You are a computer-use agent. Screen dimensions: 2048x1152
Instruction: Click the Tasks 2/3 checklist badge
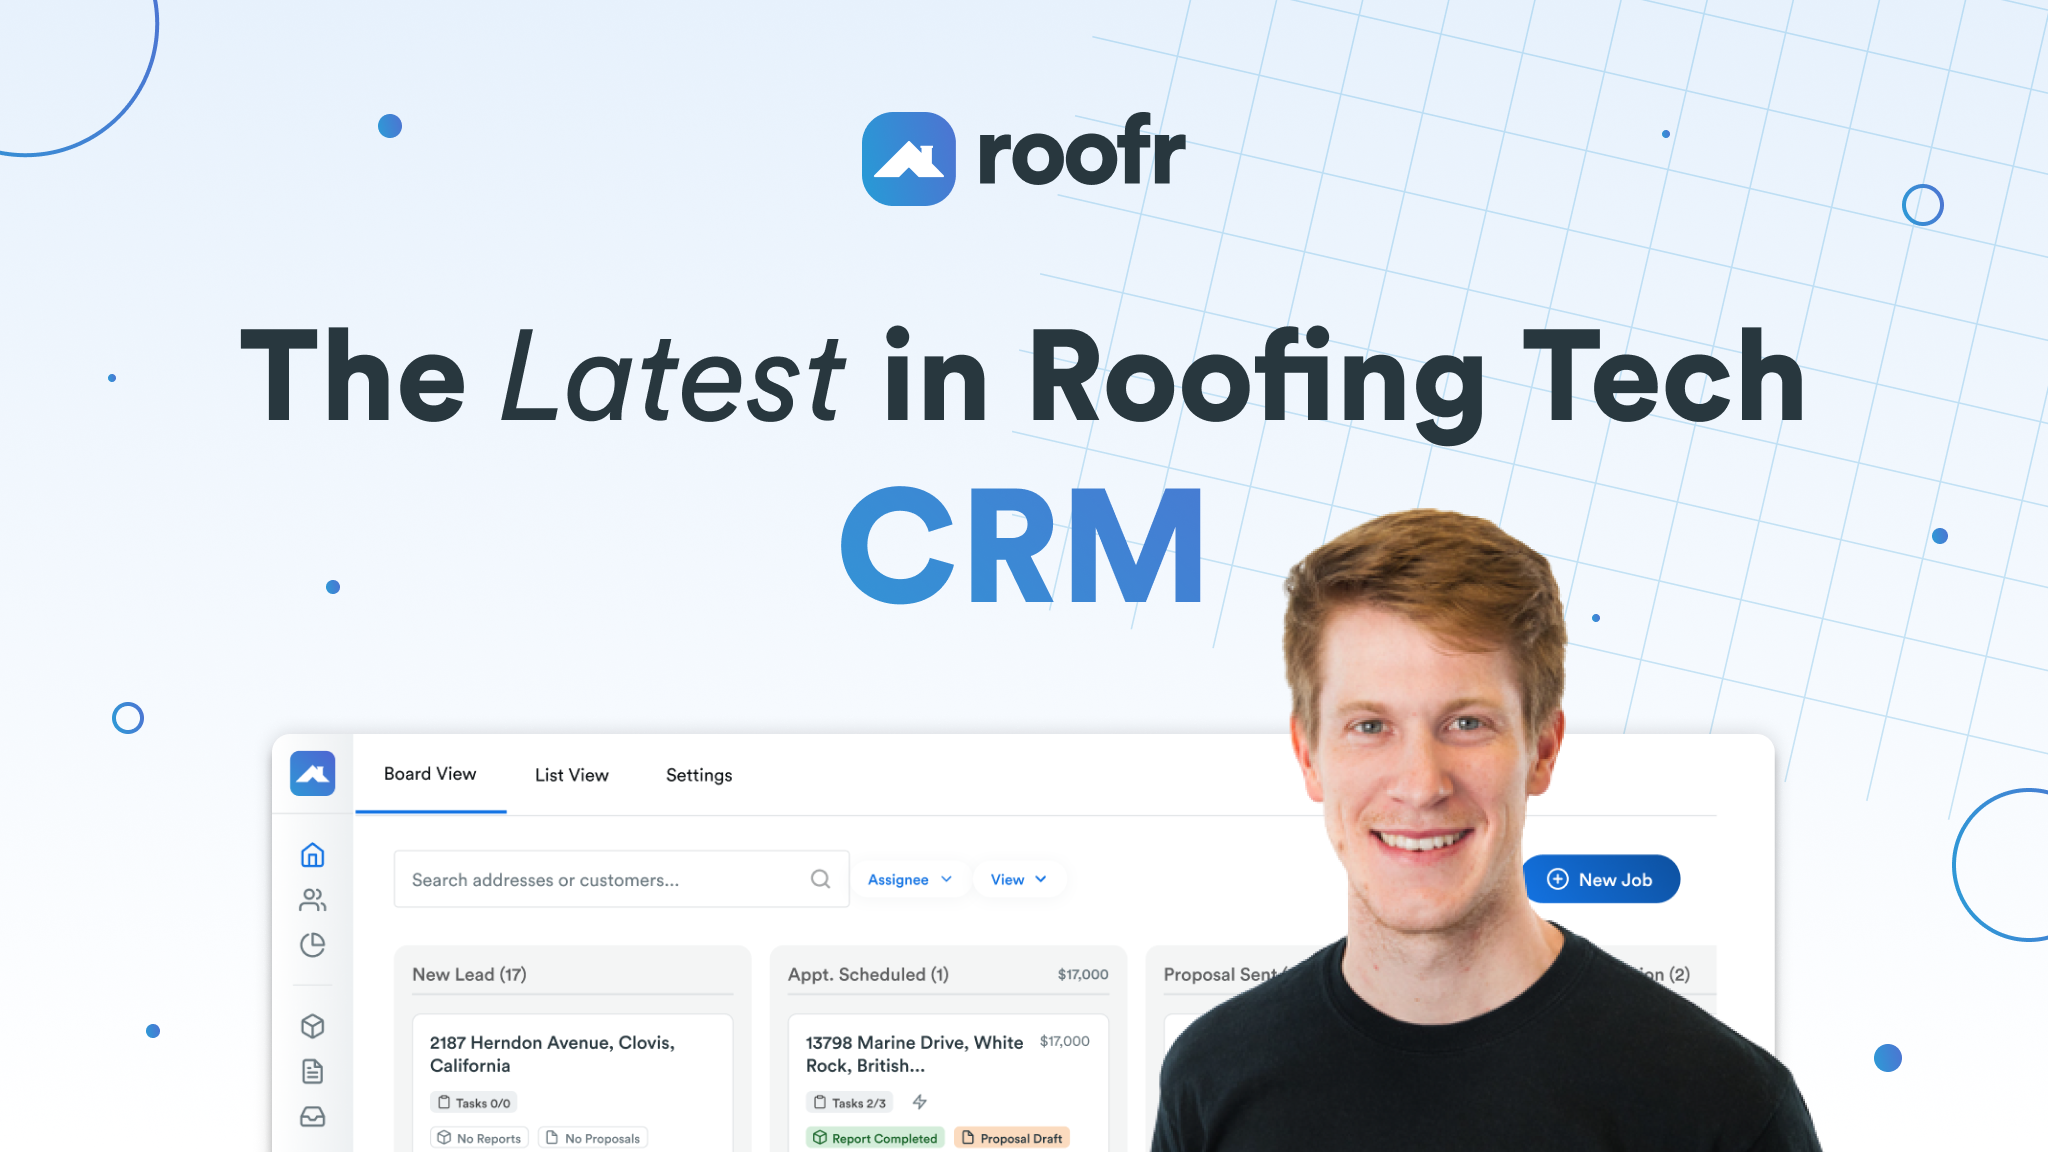(848, 1102)
